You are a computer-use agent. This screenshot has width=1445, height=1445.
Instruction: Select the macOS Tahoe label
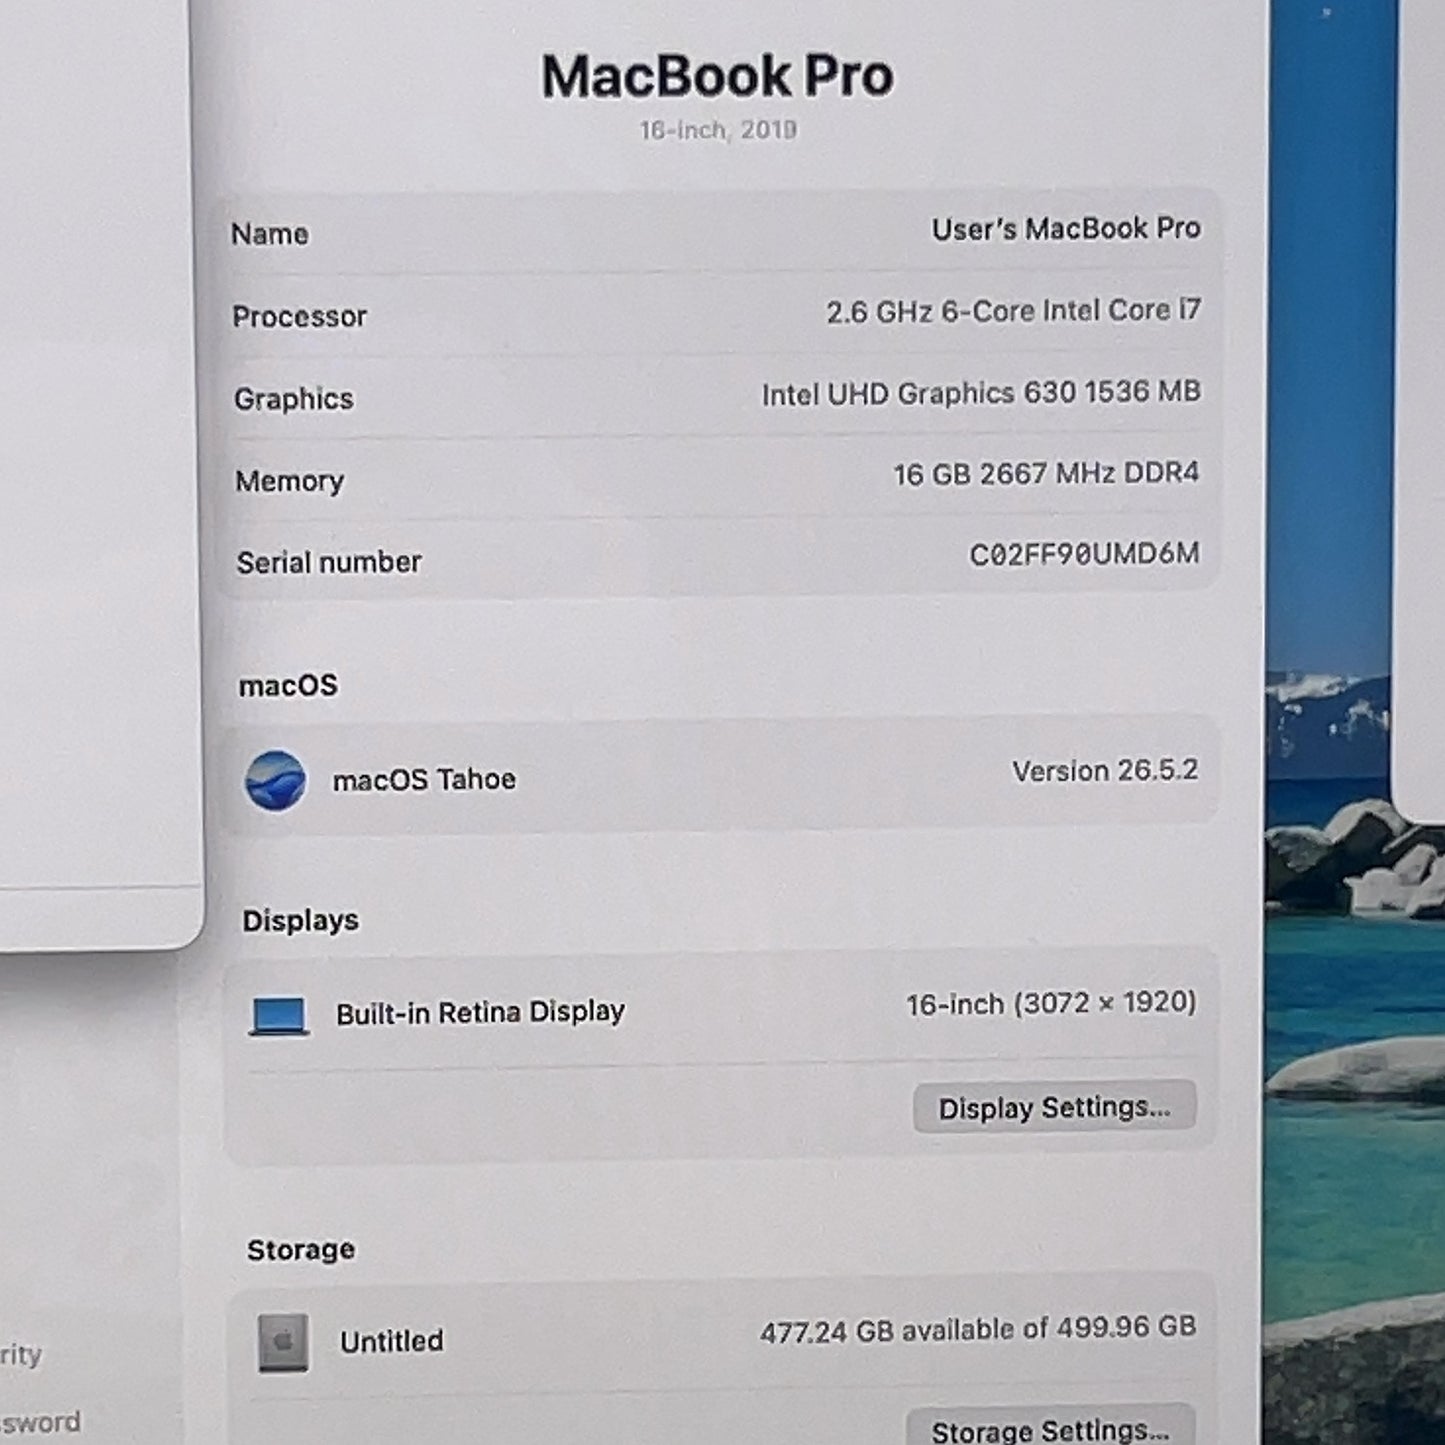click(x=424, y=779)
